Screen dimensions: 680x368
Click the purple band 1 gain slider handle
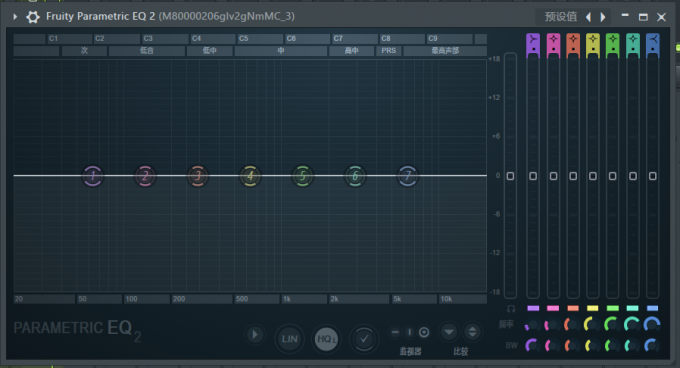(x=533, y=176)
